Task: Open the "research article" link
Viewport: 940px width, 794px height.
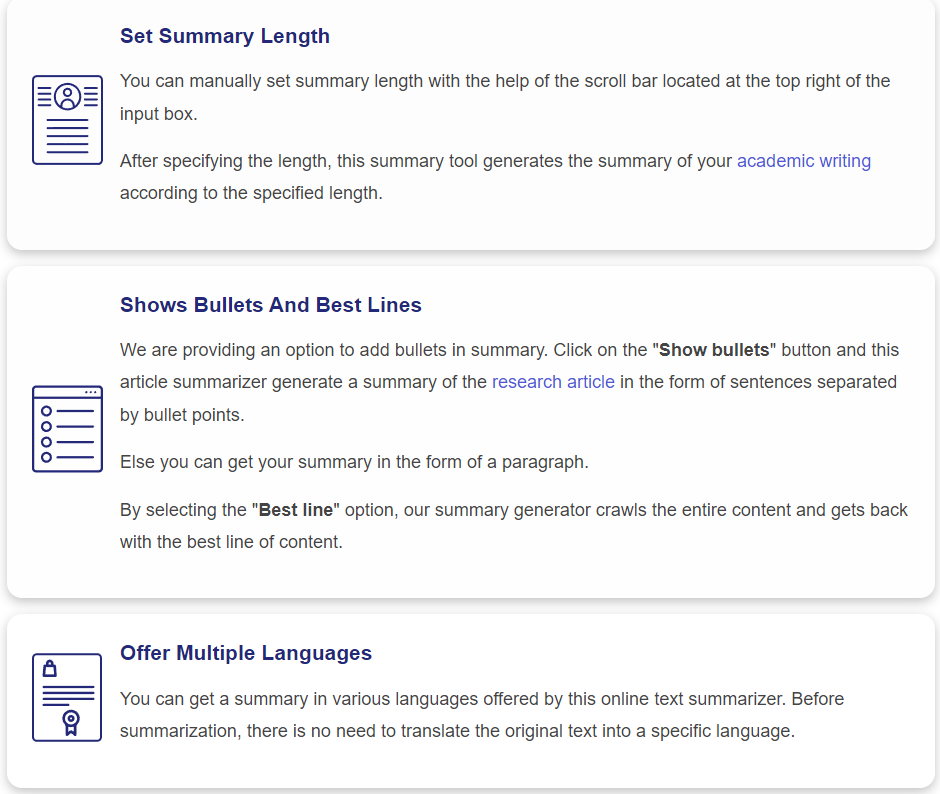Action: 553,382
